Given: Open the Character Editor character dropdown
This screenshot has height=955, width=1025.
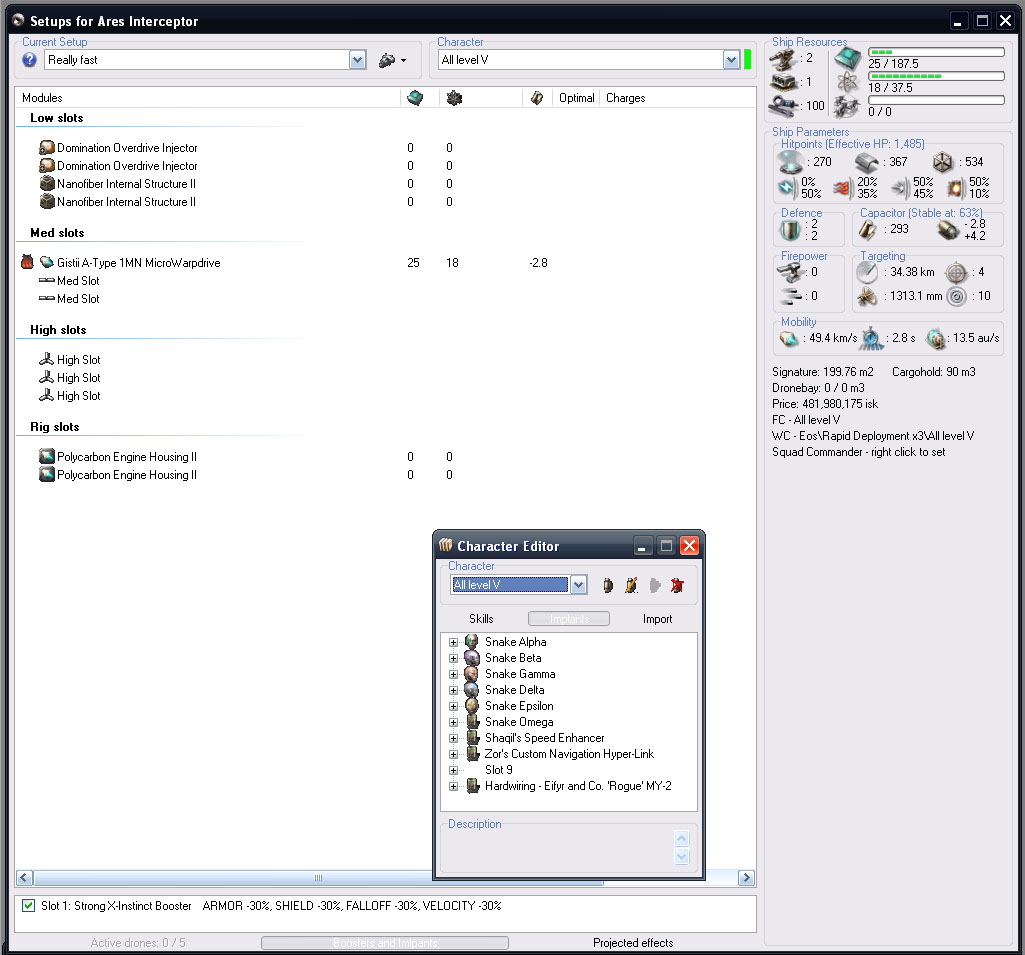Looking at the screenshot, I should (x=579, y=585).
